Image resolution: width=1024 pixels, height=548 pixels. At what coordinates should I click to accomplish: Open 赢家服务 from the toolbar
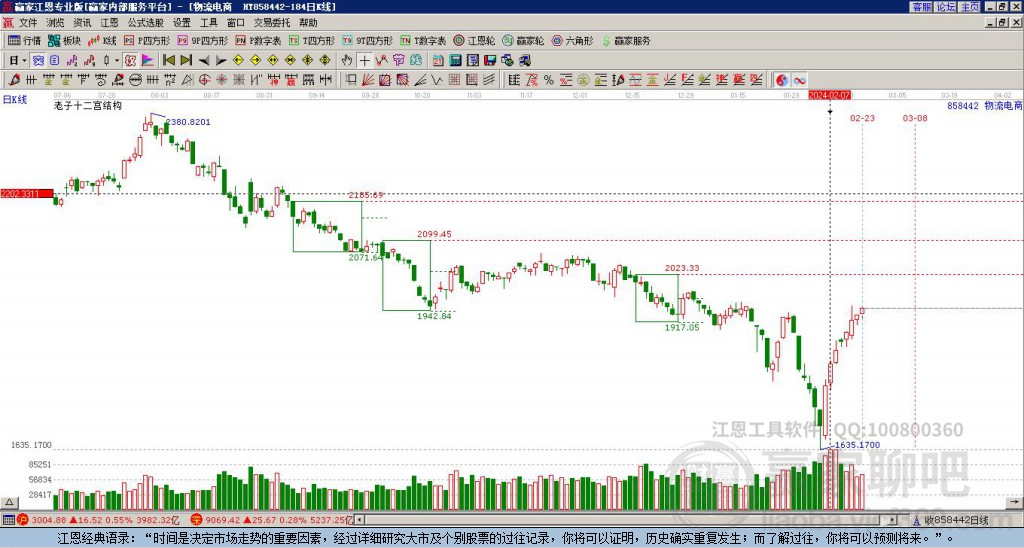(x=626, y=40)
